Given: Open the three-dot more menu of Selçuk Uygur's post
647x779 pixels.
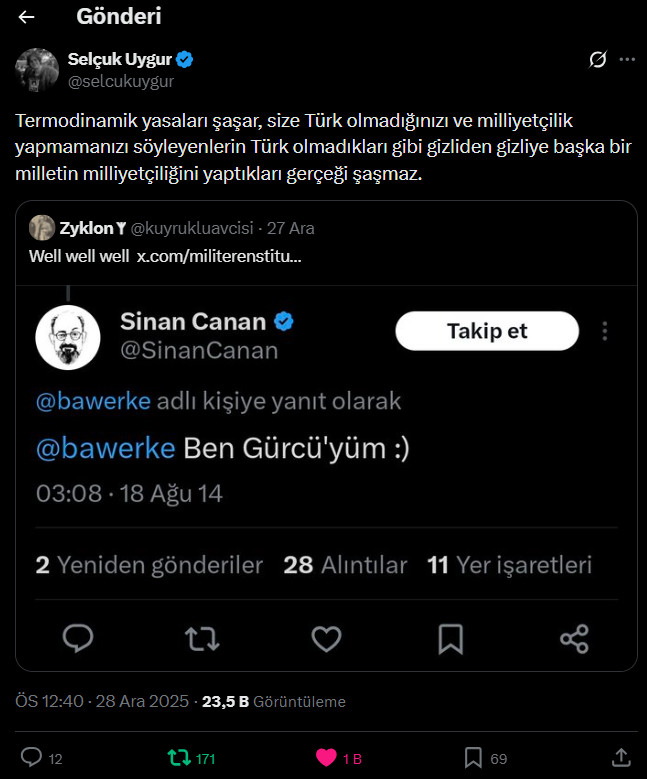Looking at the screenshot, I should (627, 60).
